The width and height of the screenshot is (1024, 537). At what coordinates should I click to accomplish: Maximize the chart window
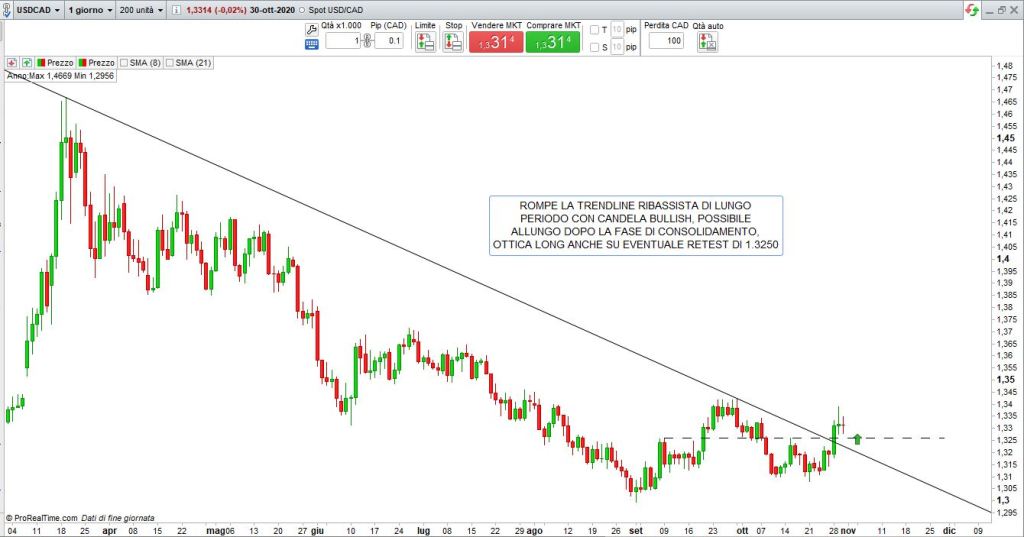pyautogui.click(x=1002, y=10)
